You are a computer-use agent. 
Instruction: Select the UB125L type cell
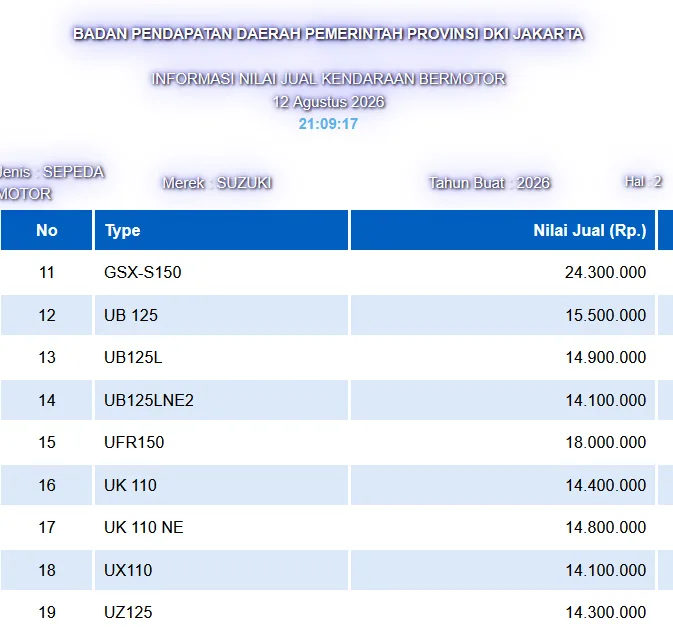tap(221, 357)
